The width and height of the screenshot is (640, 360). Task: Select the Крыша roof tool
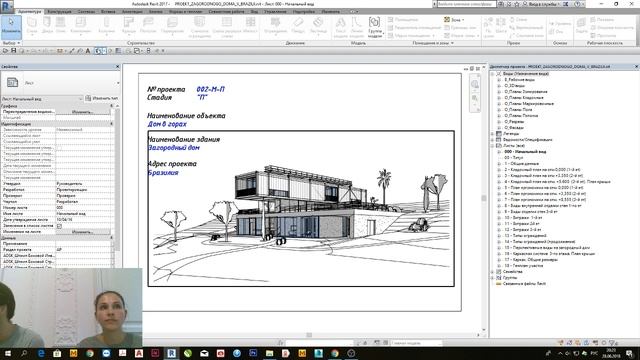129,26
